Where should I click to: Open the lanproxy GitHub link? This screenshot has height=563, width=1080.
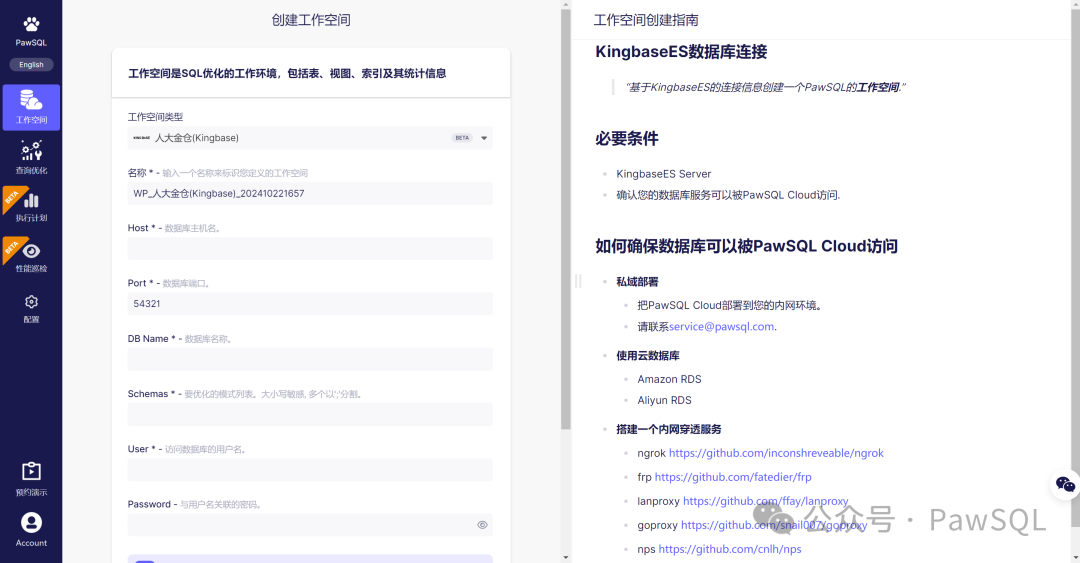[765, 501]
